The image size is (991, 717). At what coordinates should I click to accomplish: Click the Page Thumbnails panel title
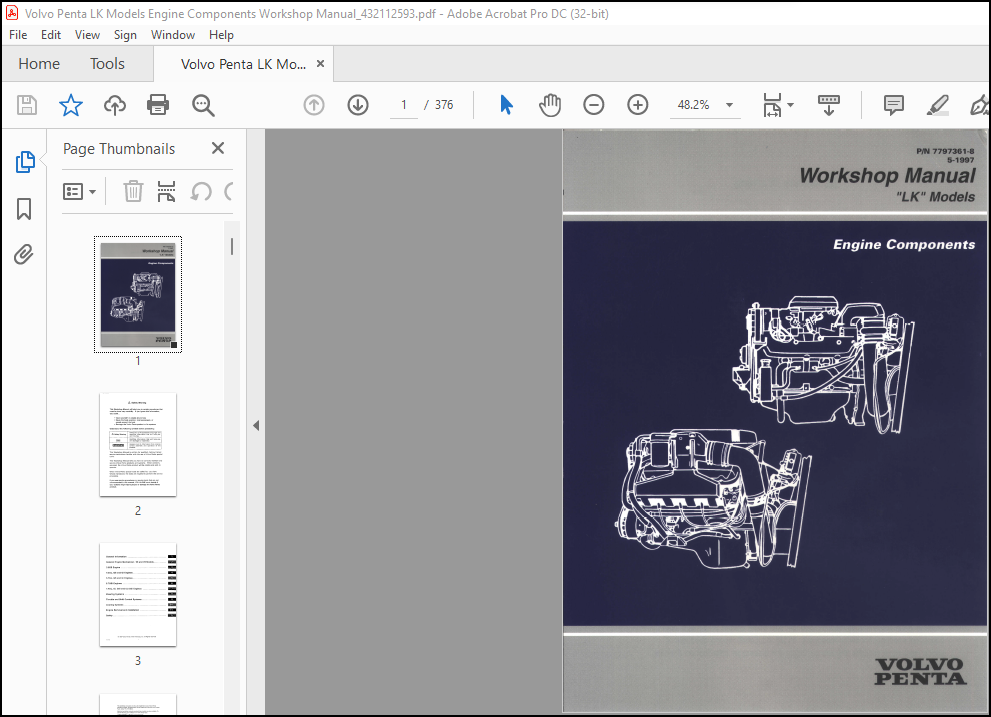(119, 149)
